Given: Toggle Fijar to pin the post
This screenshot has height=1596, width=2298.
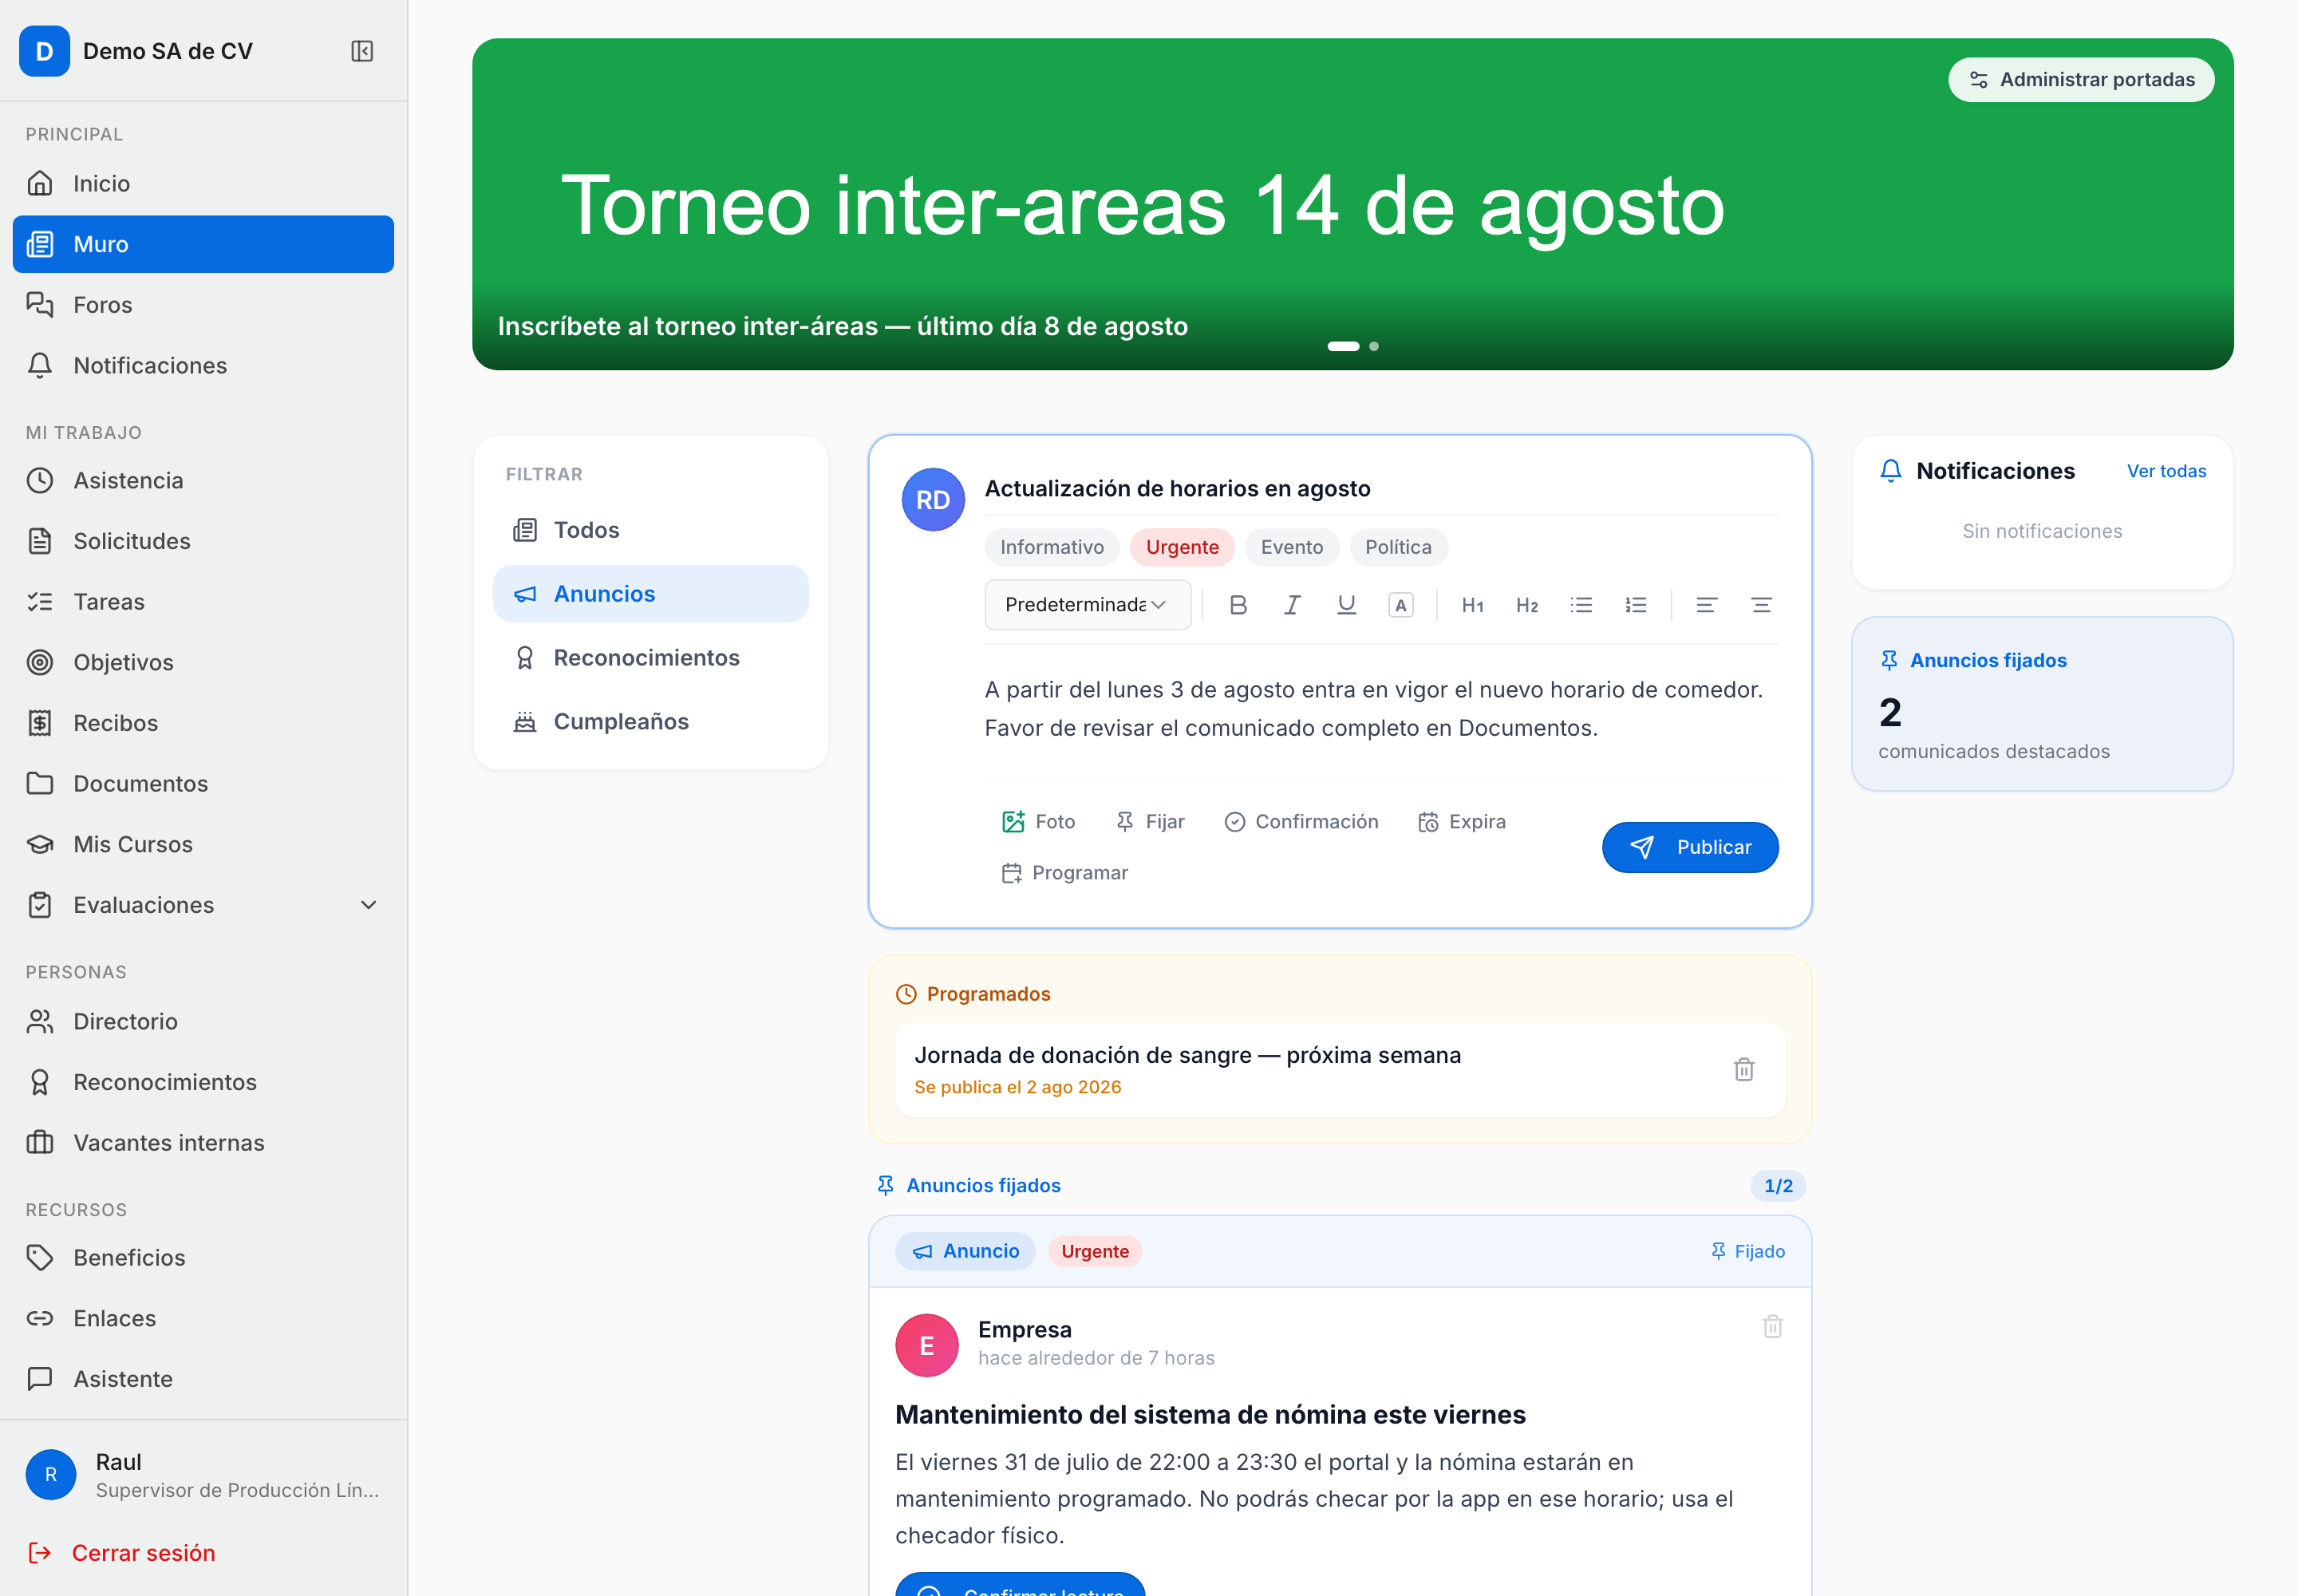Looking at the screenshot, I should pyautogui.click(x=1150, y=822).
